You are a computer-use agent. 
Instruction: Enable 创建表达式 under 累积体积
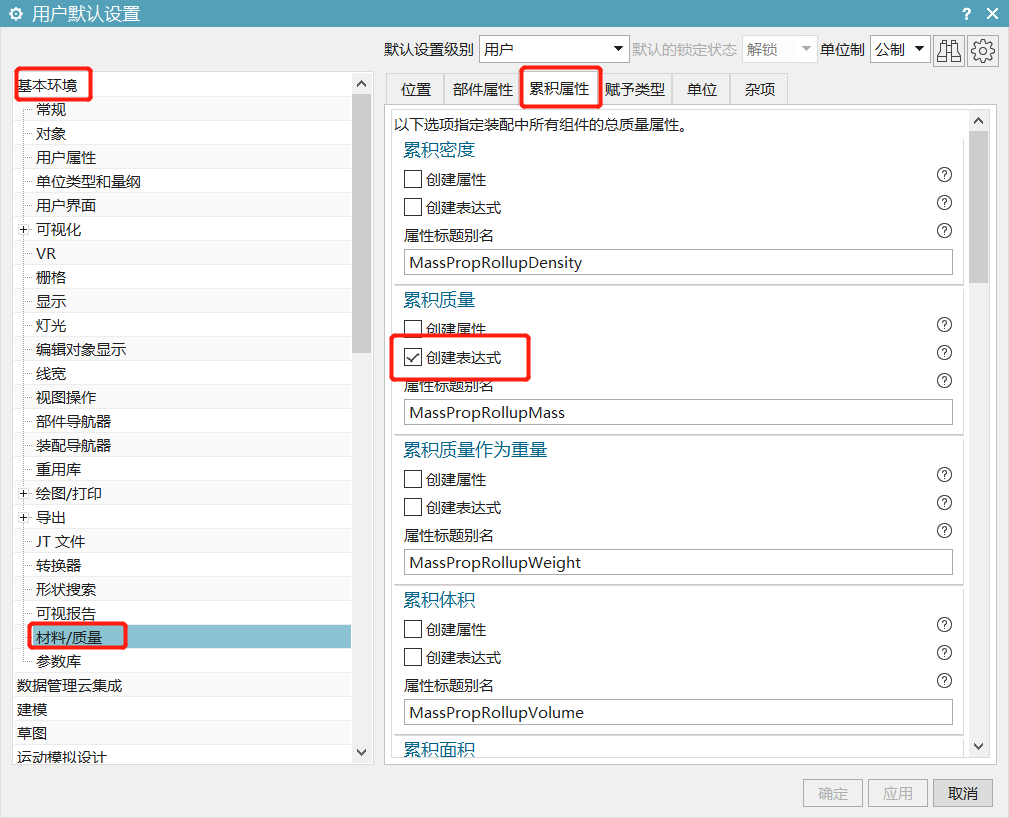412,657
